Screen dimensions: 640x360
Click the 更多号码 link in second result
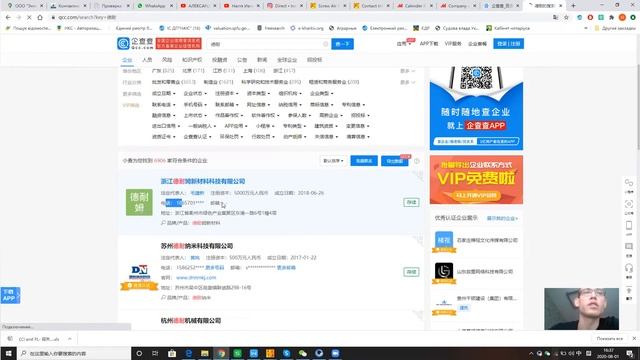[x=215, y=268]
